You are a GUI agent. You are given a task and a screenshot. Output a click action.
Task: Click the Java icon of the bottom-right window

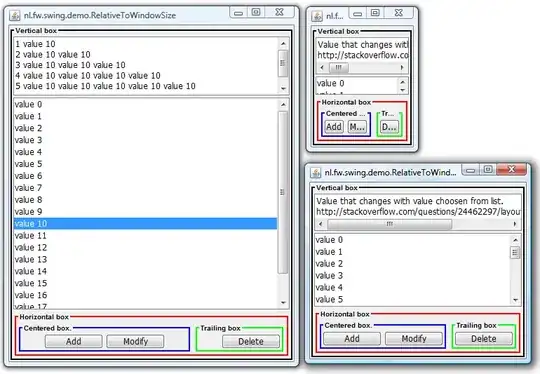click(x=316, y=173)
